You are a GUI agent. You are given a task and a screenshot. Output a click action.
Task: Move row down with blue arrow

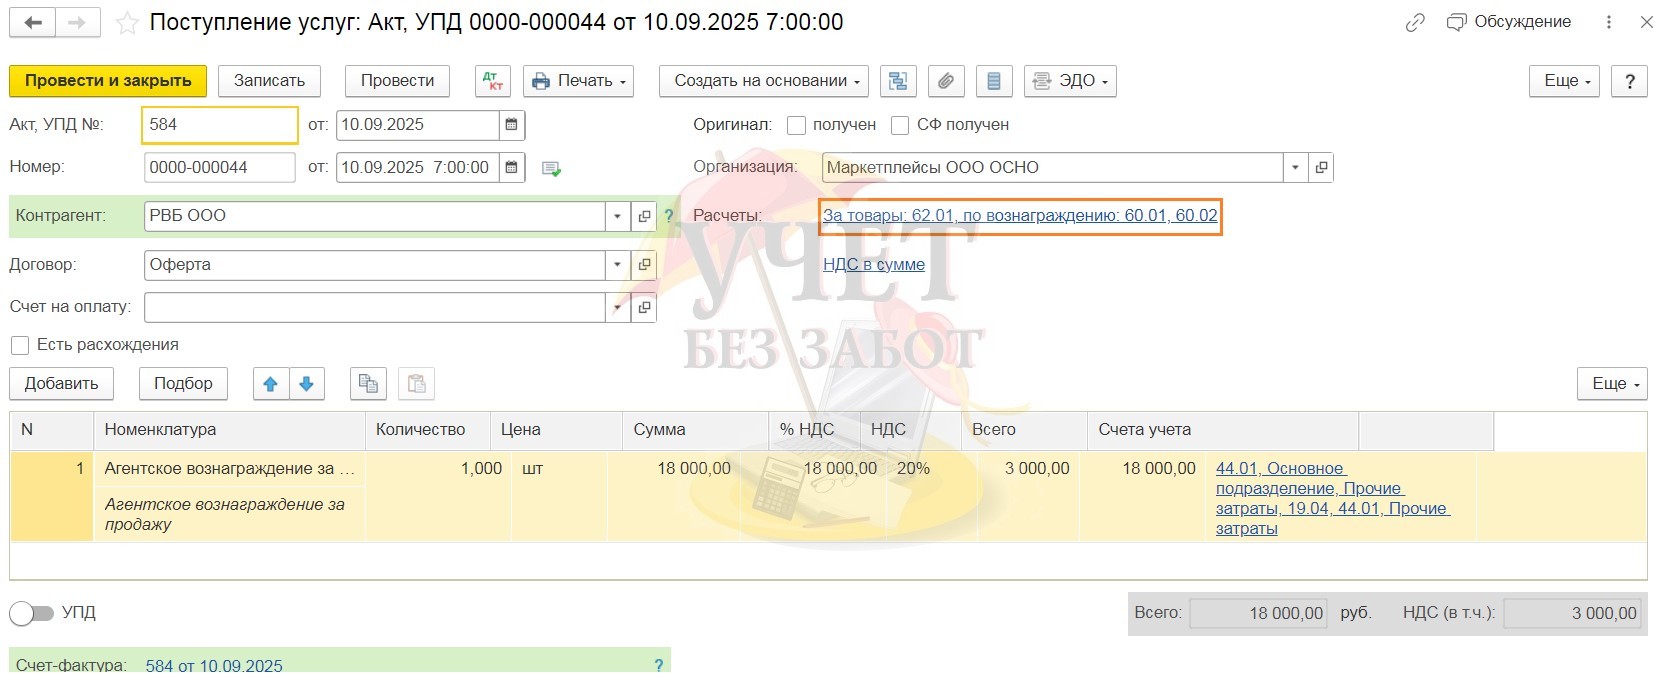click(x=307, y=384)
